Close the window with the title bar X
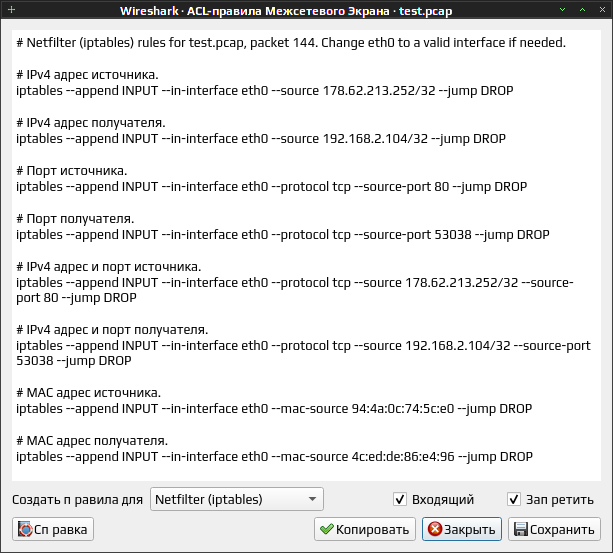Image resolution: width=613 pixels, height=553 pixels. [x=602, y=10]
